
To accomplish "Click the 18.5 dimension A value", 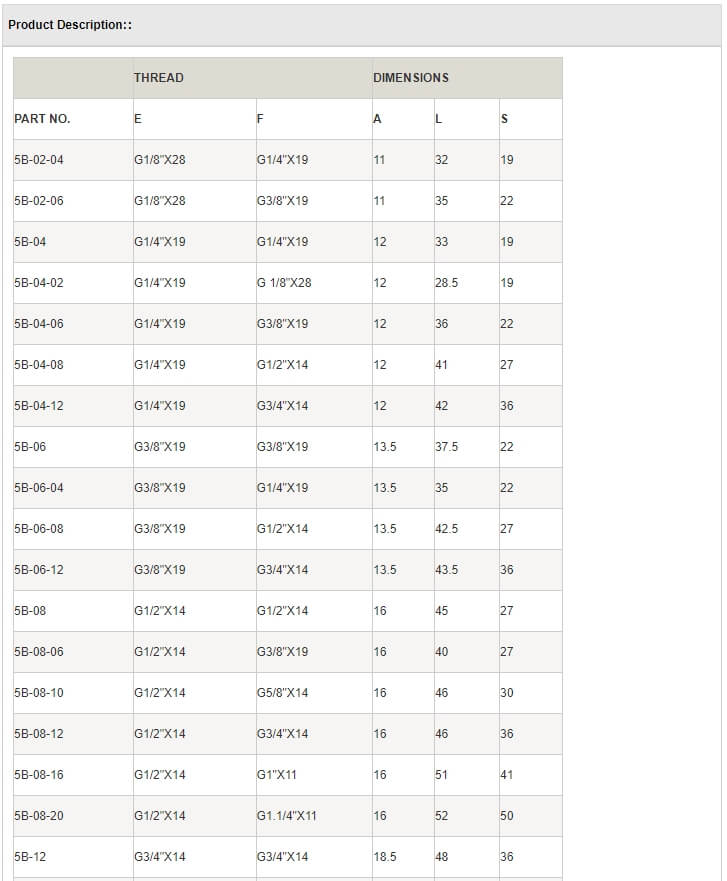I will click(x=385, y=857).
